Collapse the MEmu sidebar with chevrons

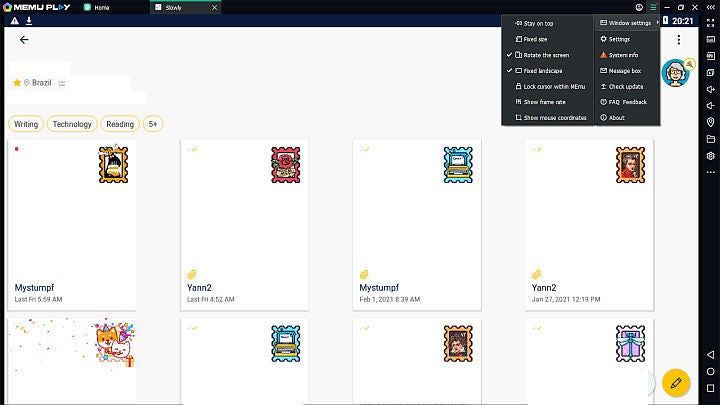pyautogui.click(x=710, y=7)
